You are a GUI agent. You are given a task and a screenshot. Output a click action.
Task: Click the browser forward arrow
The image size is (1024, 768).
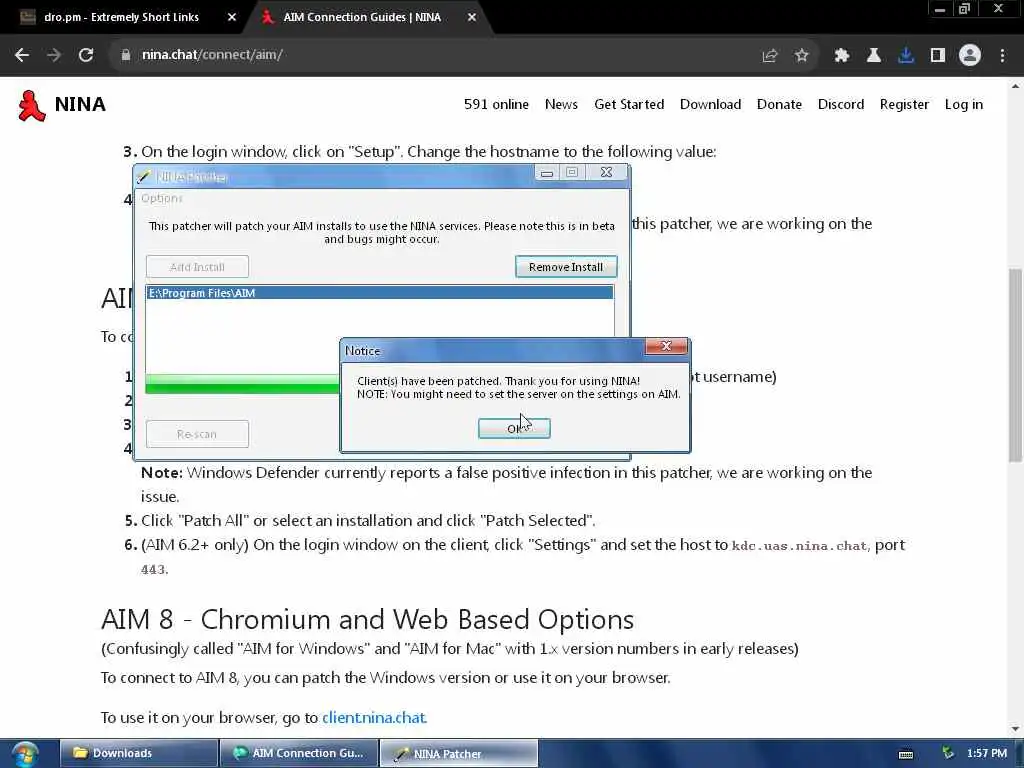pos(54,55)
